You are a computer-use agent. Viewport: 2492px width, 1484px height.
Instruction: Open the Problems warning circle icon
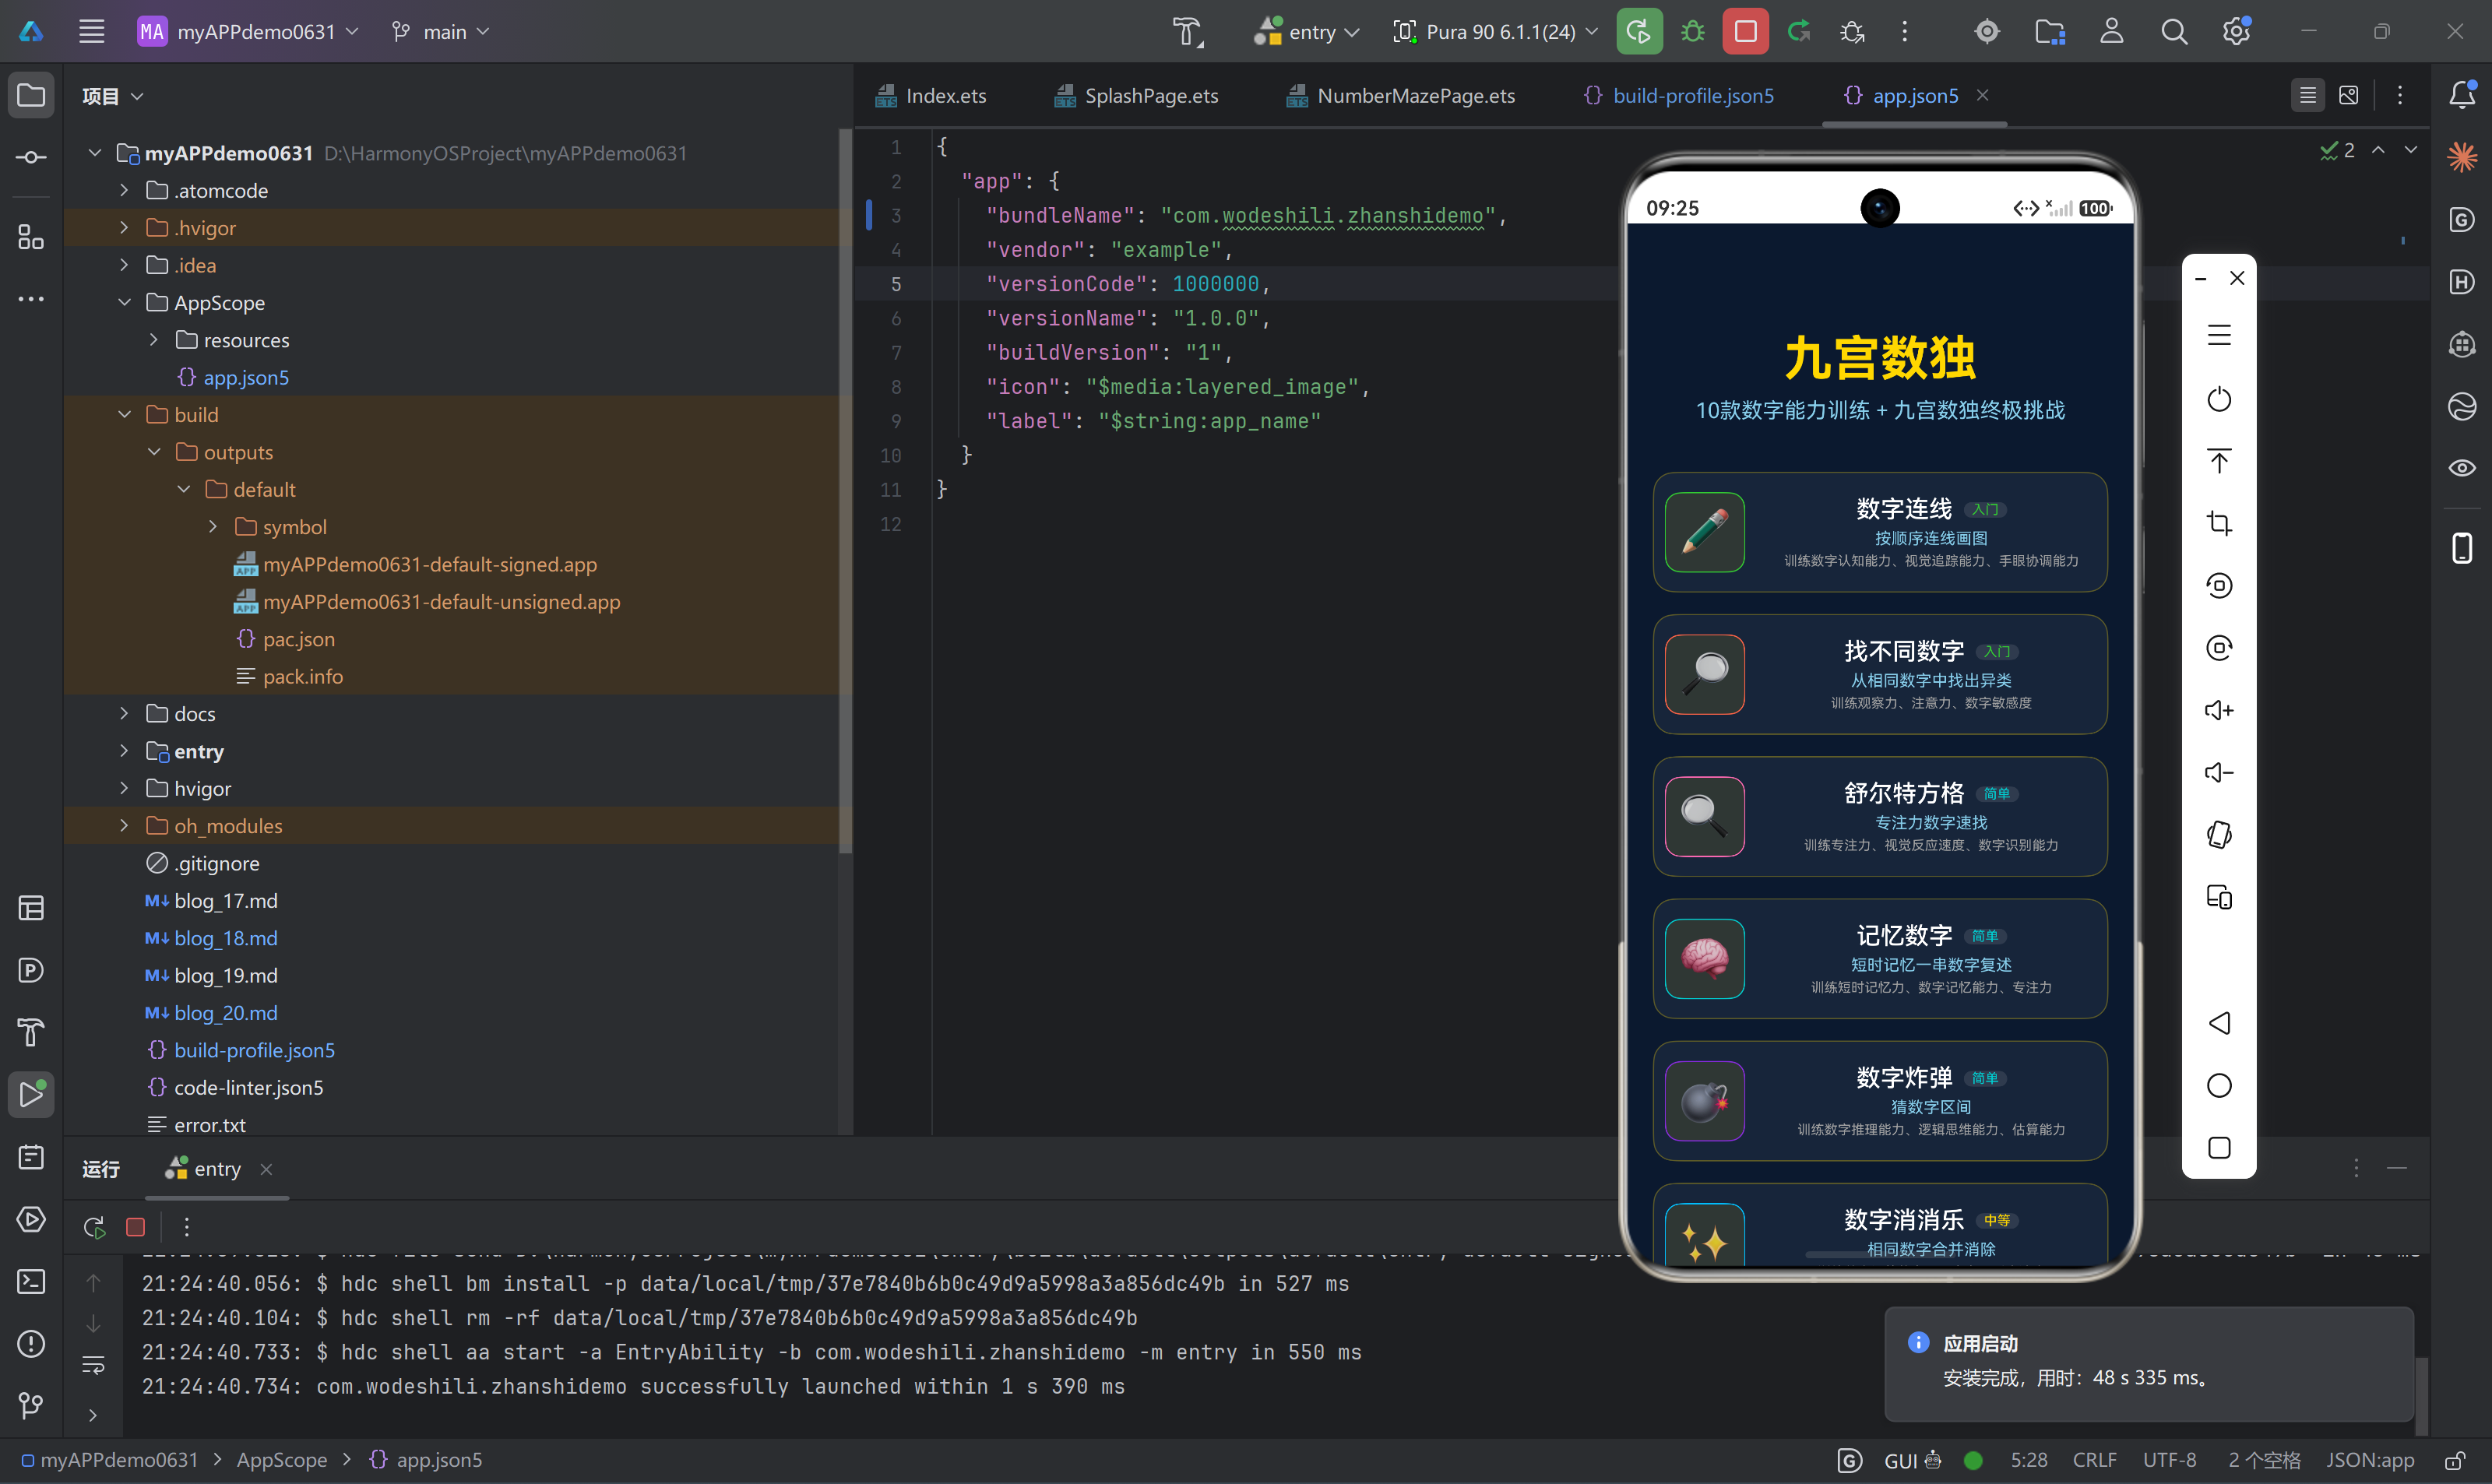[x=31, y=1343]
